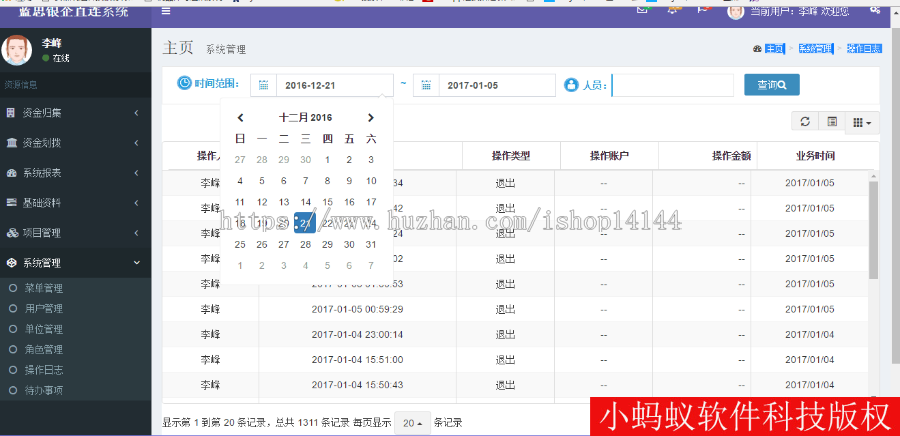Open 角色管理 submenu item

(44, 349)
